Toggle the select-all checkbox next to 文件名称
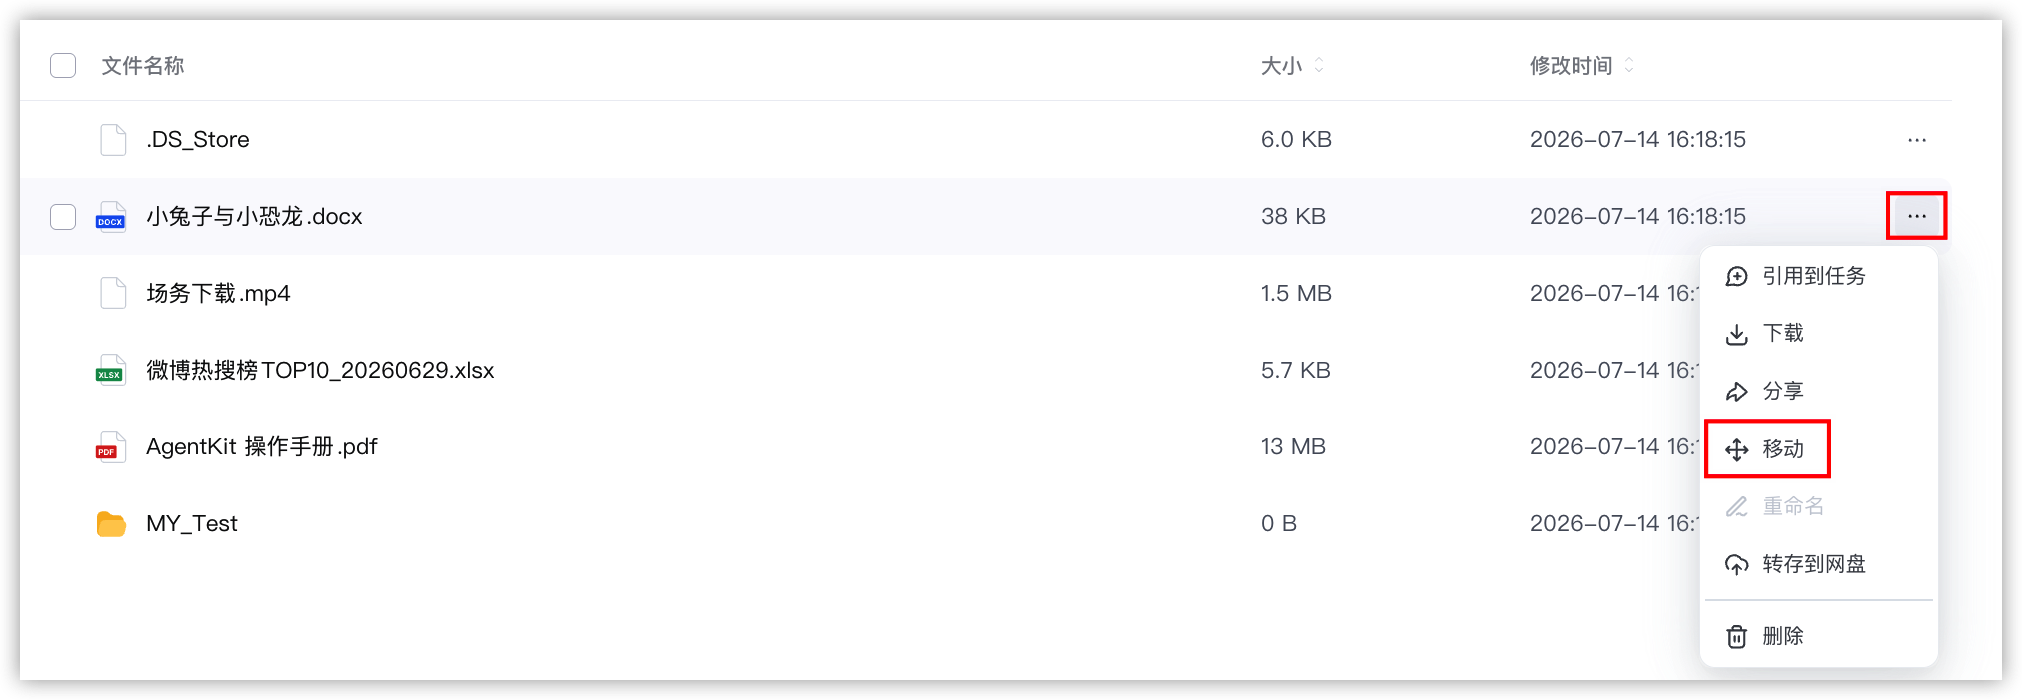This screenshot has height=700, width=2022. click(63, 66)
